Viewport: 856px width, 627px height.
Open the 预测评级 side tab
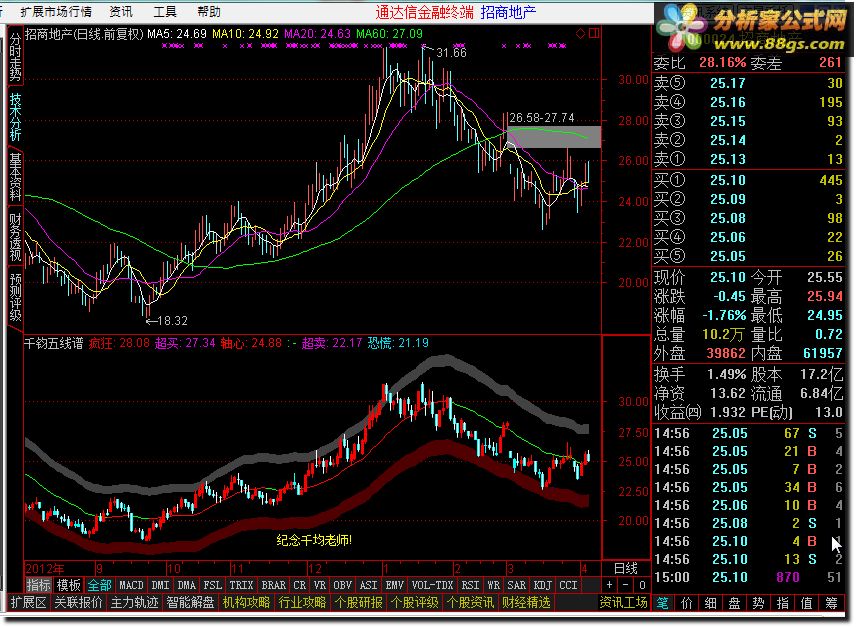15,296
